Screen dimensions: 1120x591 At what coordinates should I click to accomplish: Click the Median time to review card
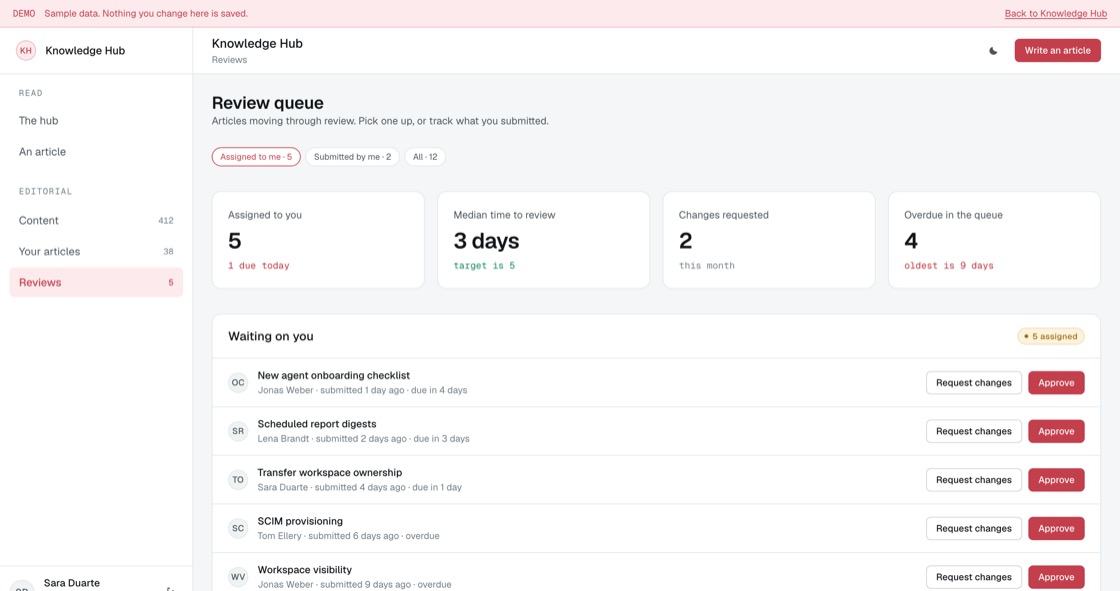click(x=544, y=240)
